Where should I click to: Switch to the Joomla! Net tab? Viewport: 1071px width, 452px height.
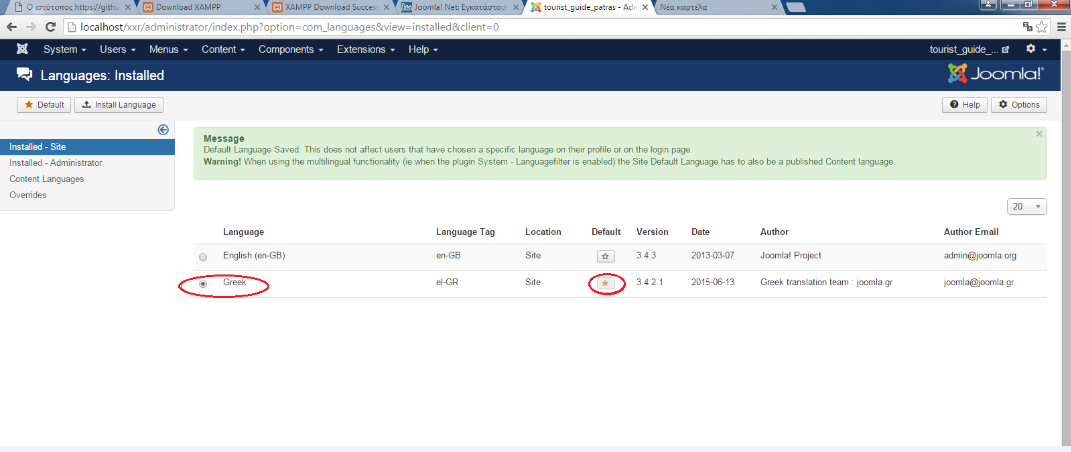(x=460, y=8)
